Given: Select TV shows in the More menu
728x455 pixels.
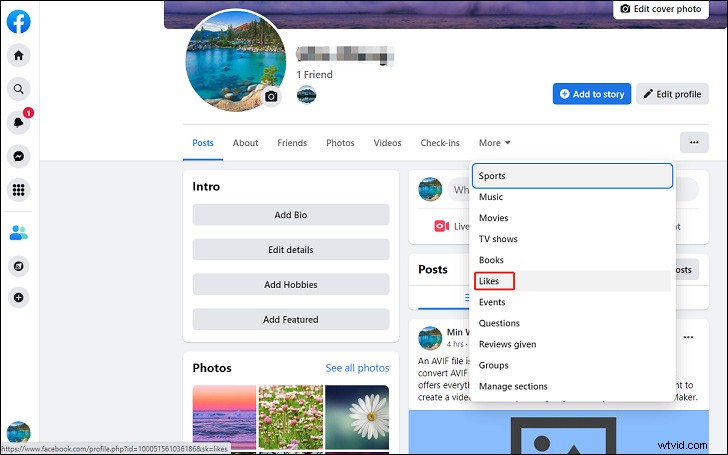Looking at the screenshot, I should point(572,239).
